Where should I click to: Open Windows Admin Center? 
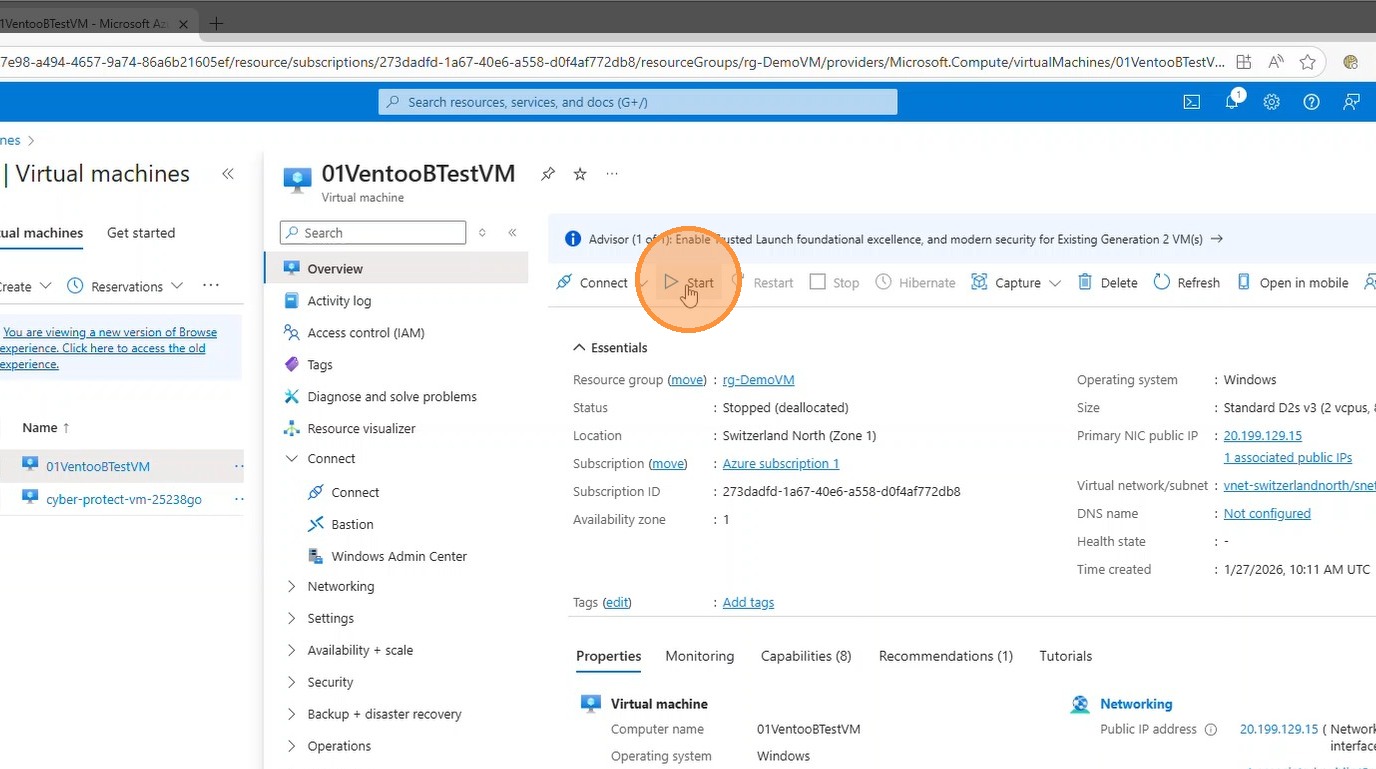399,557
